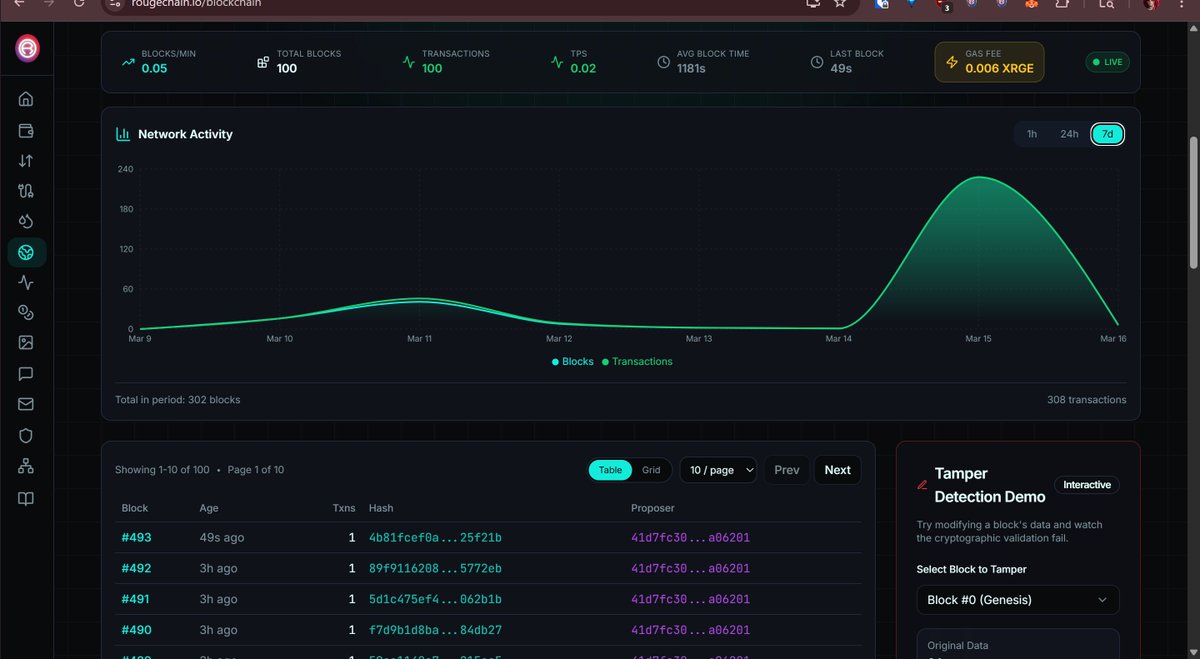Image resolution: width=1200 pixels, height=659 pixels.
Task: Toggle the Transactions series in the chart legend
Action: [x=637, y=361]
